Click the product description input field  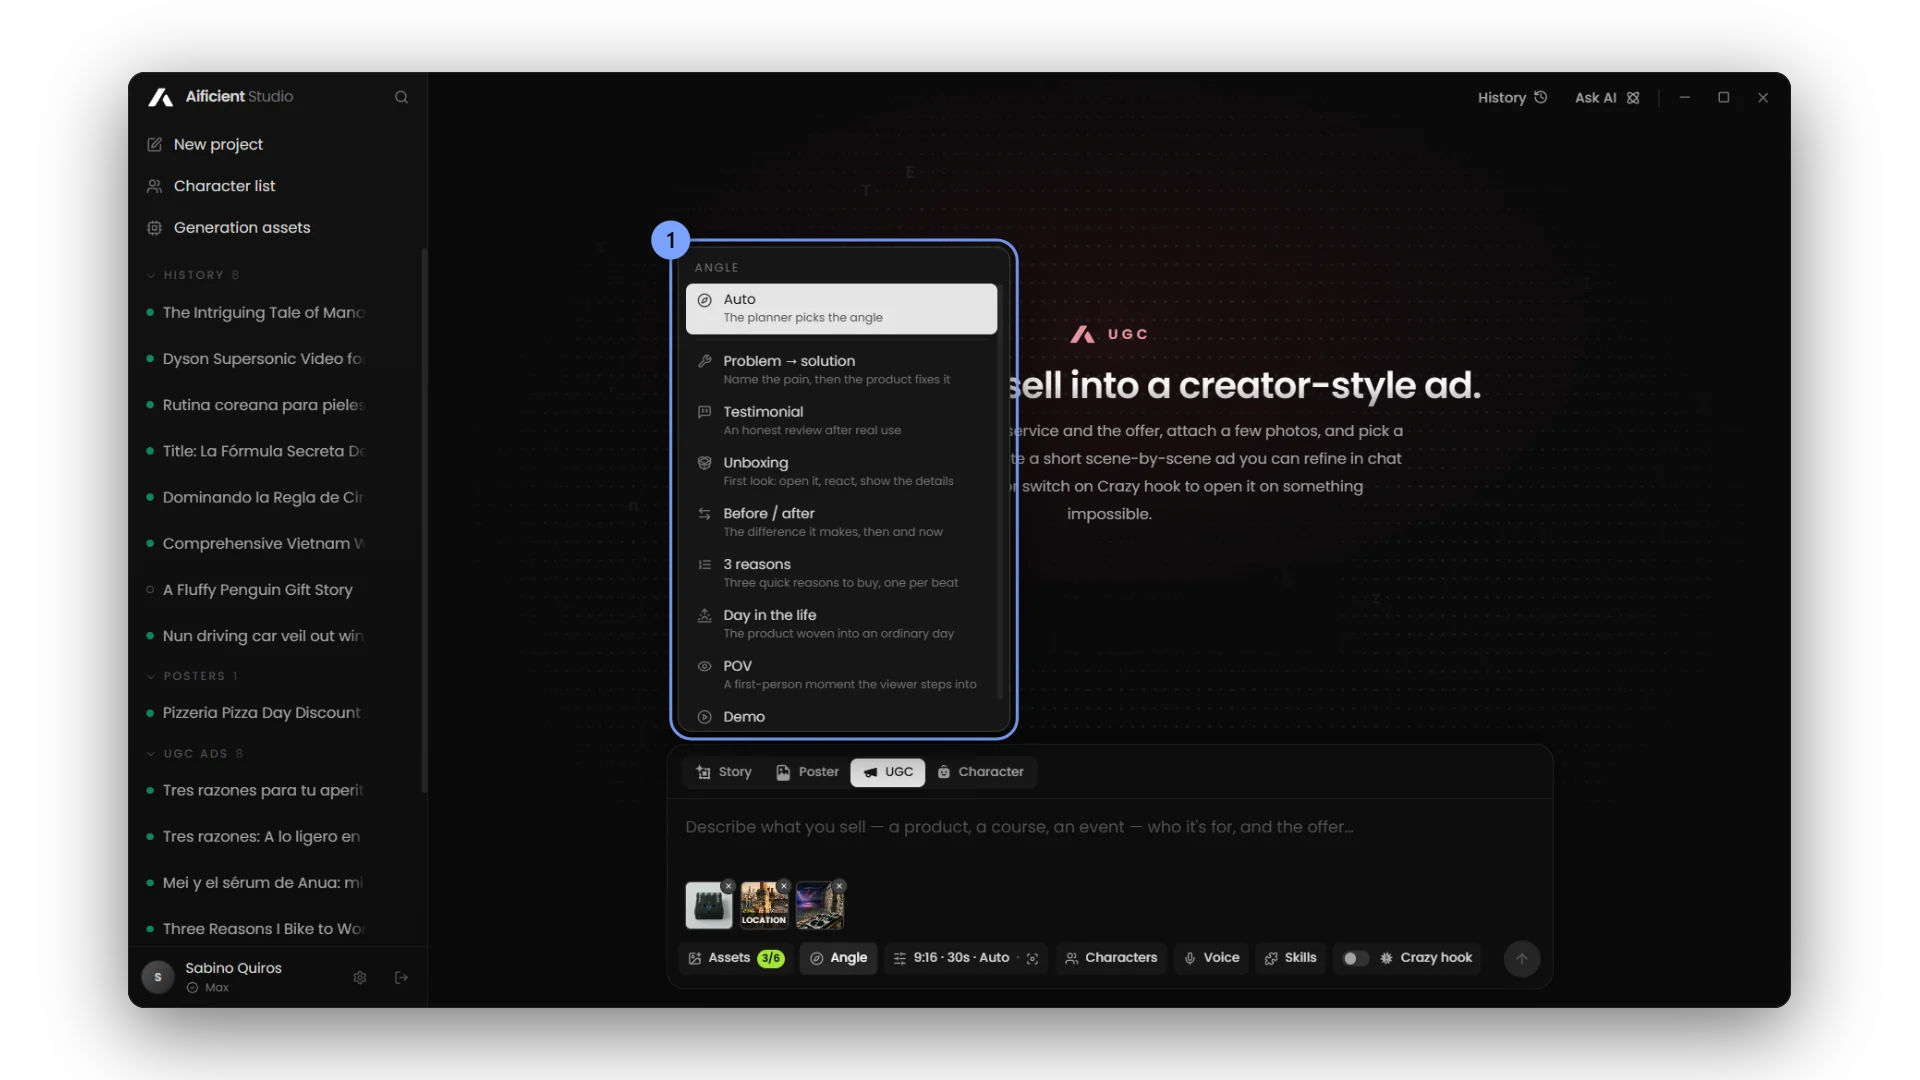coord(1108,828)
